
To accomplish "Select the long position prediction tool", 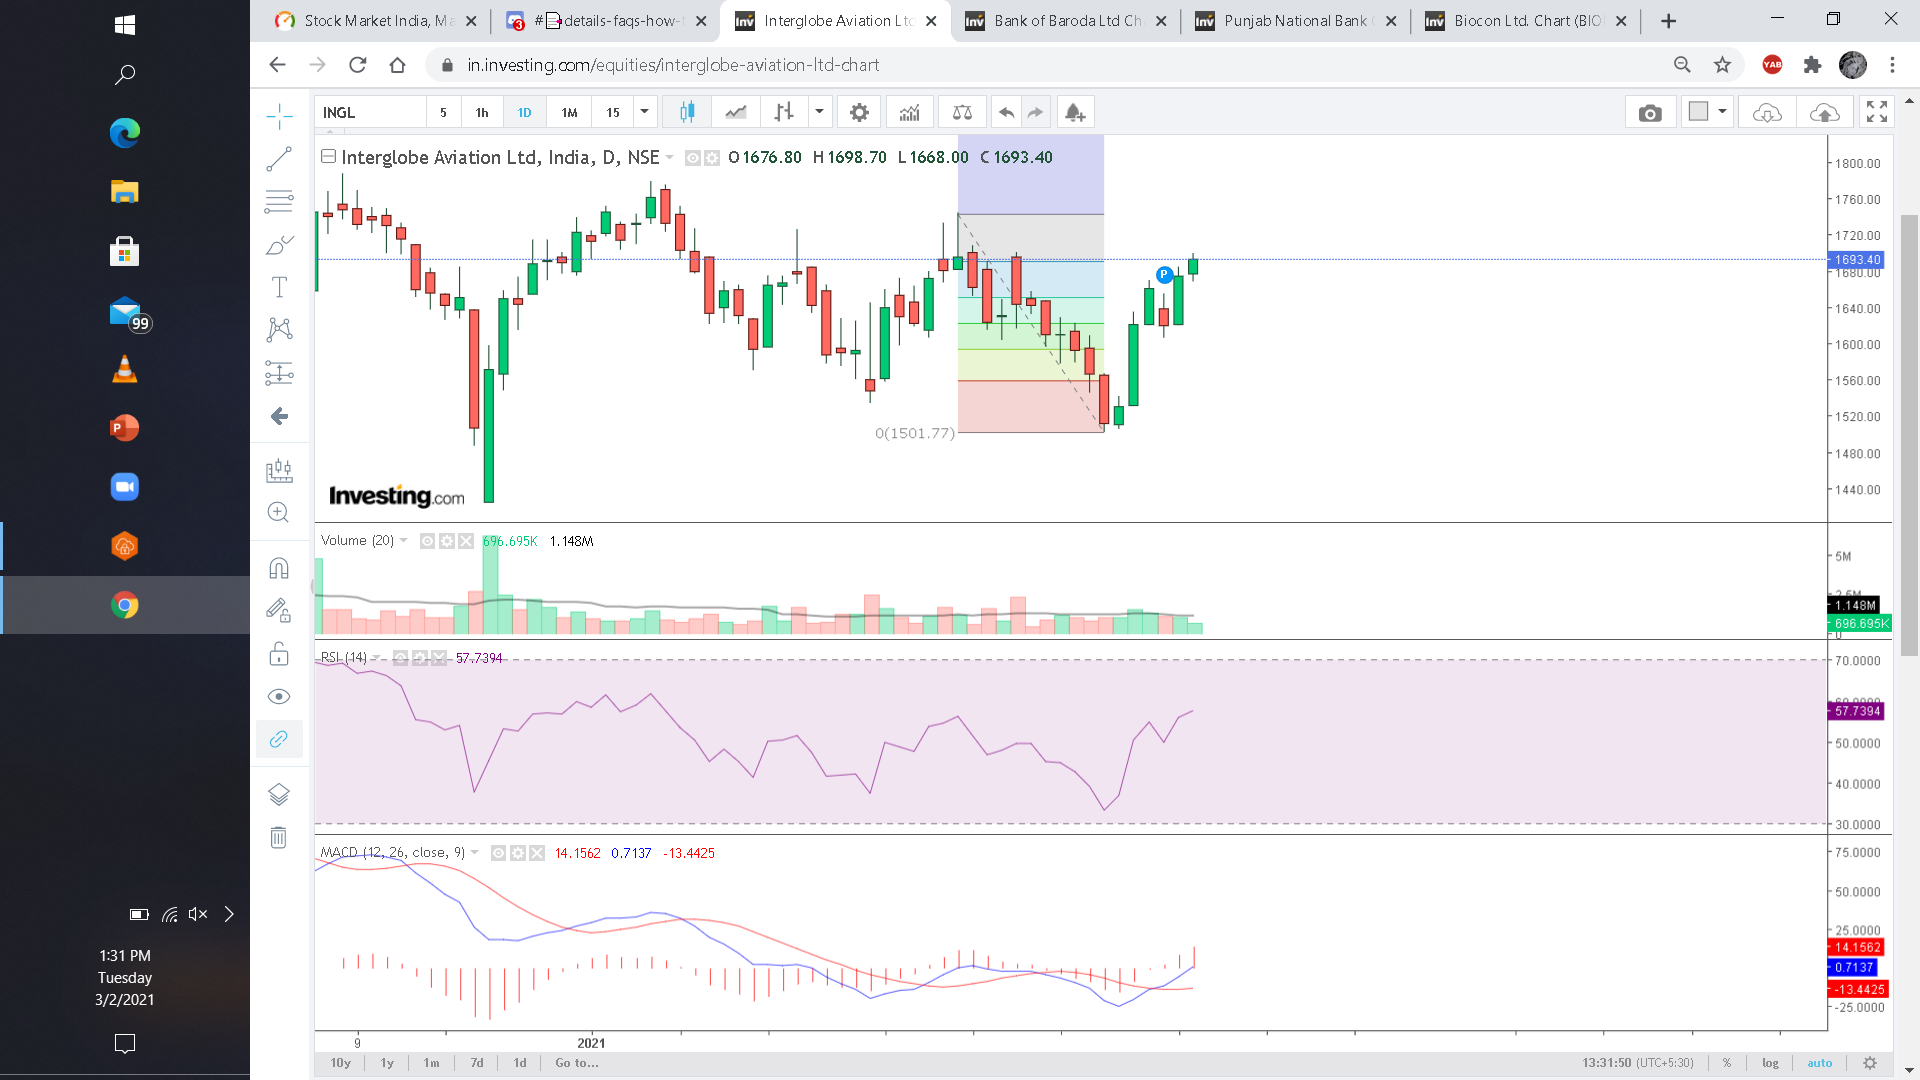I will pos(279,374).
